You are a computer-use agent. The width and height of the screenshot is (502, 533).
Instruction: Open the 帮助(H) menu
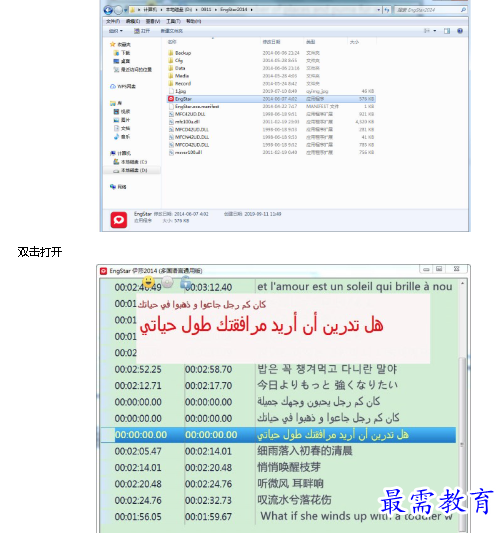point(193,21)
